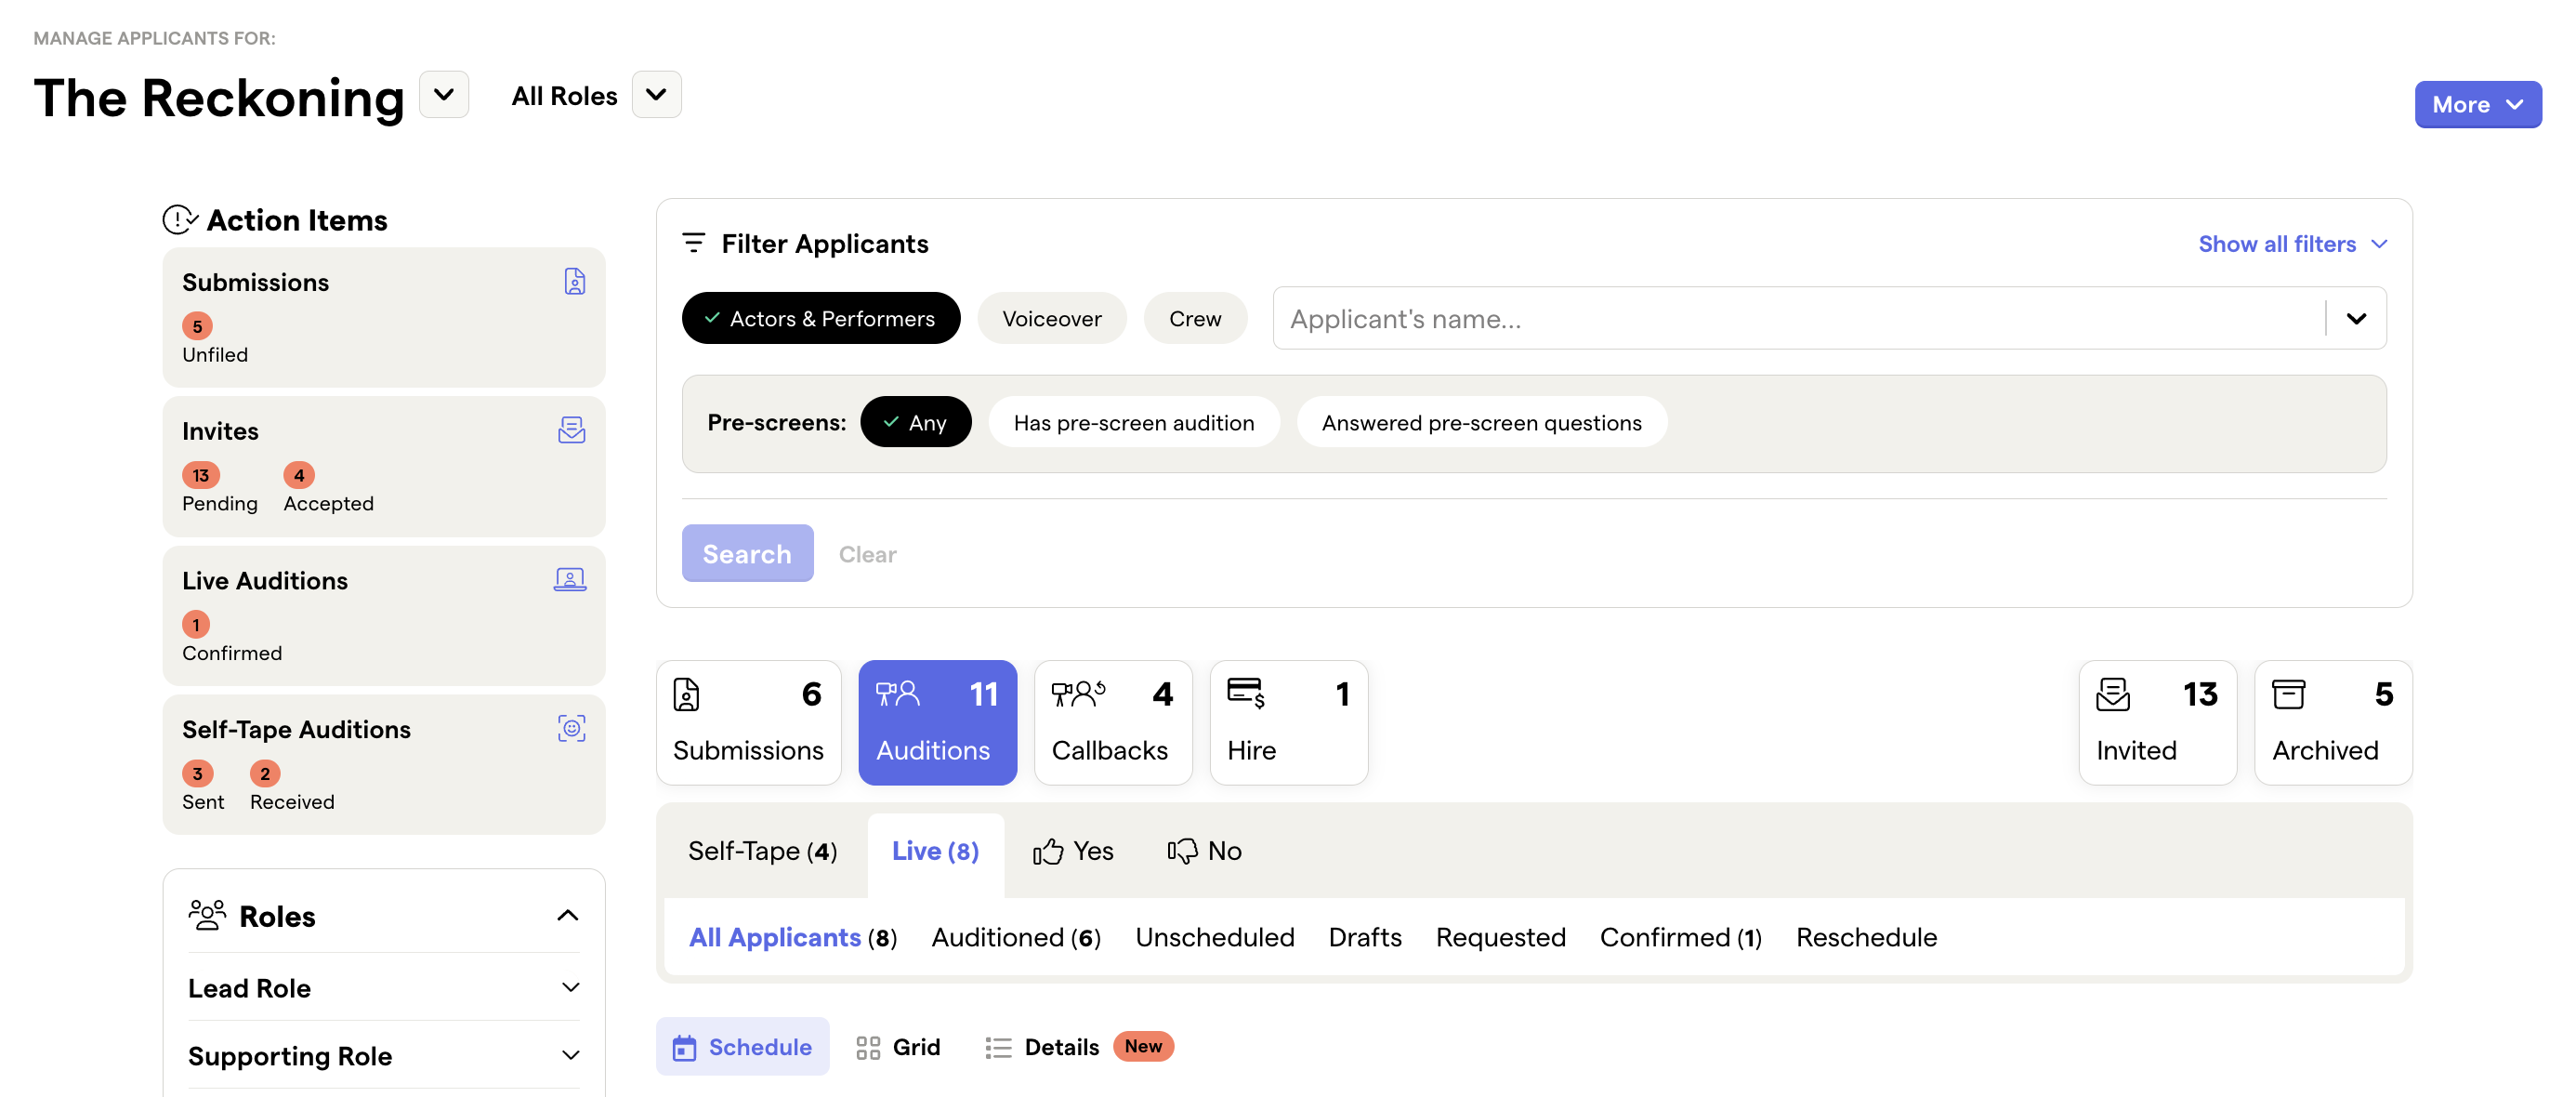
Task: Toggle the Crew filter chip
Action: [1194, 319]
